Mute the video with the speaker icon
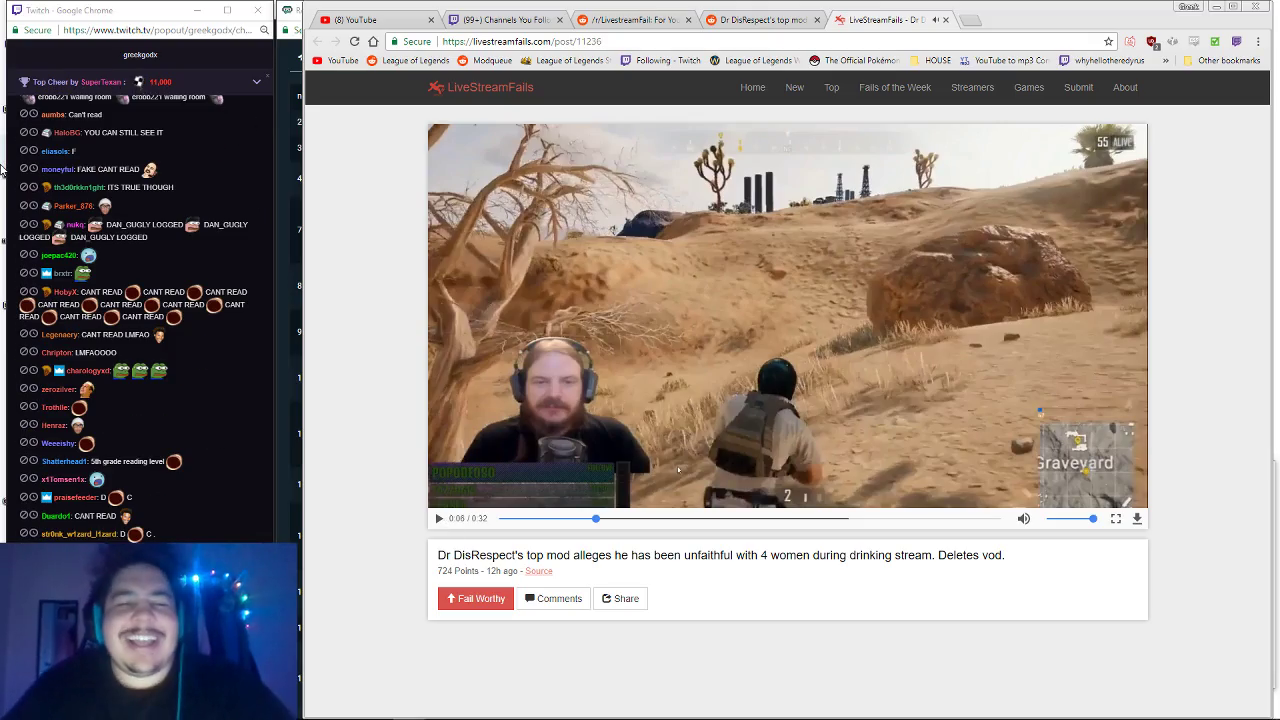The height and width of the screenshot is (720, 1280). click(x=1023, y=519)
